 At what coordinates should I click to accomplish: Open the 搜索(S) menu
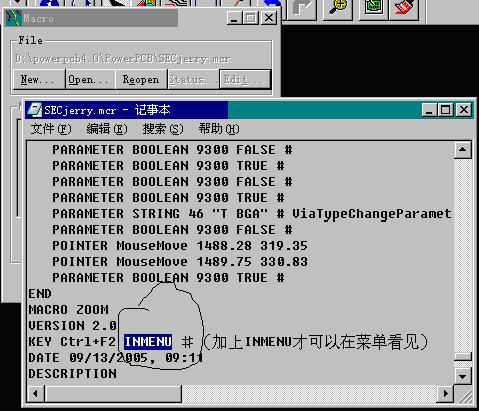pos(163,129)
